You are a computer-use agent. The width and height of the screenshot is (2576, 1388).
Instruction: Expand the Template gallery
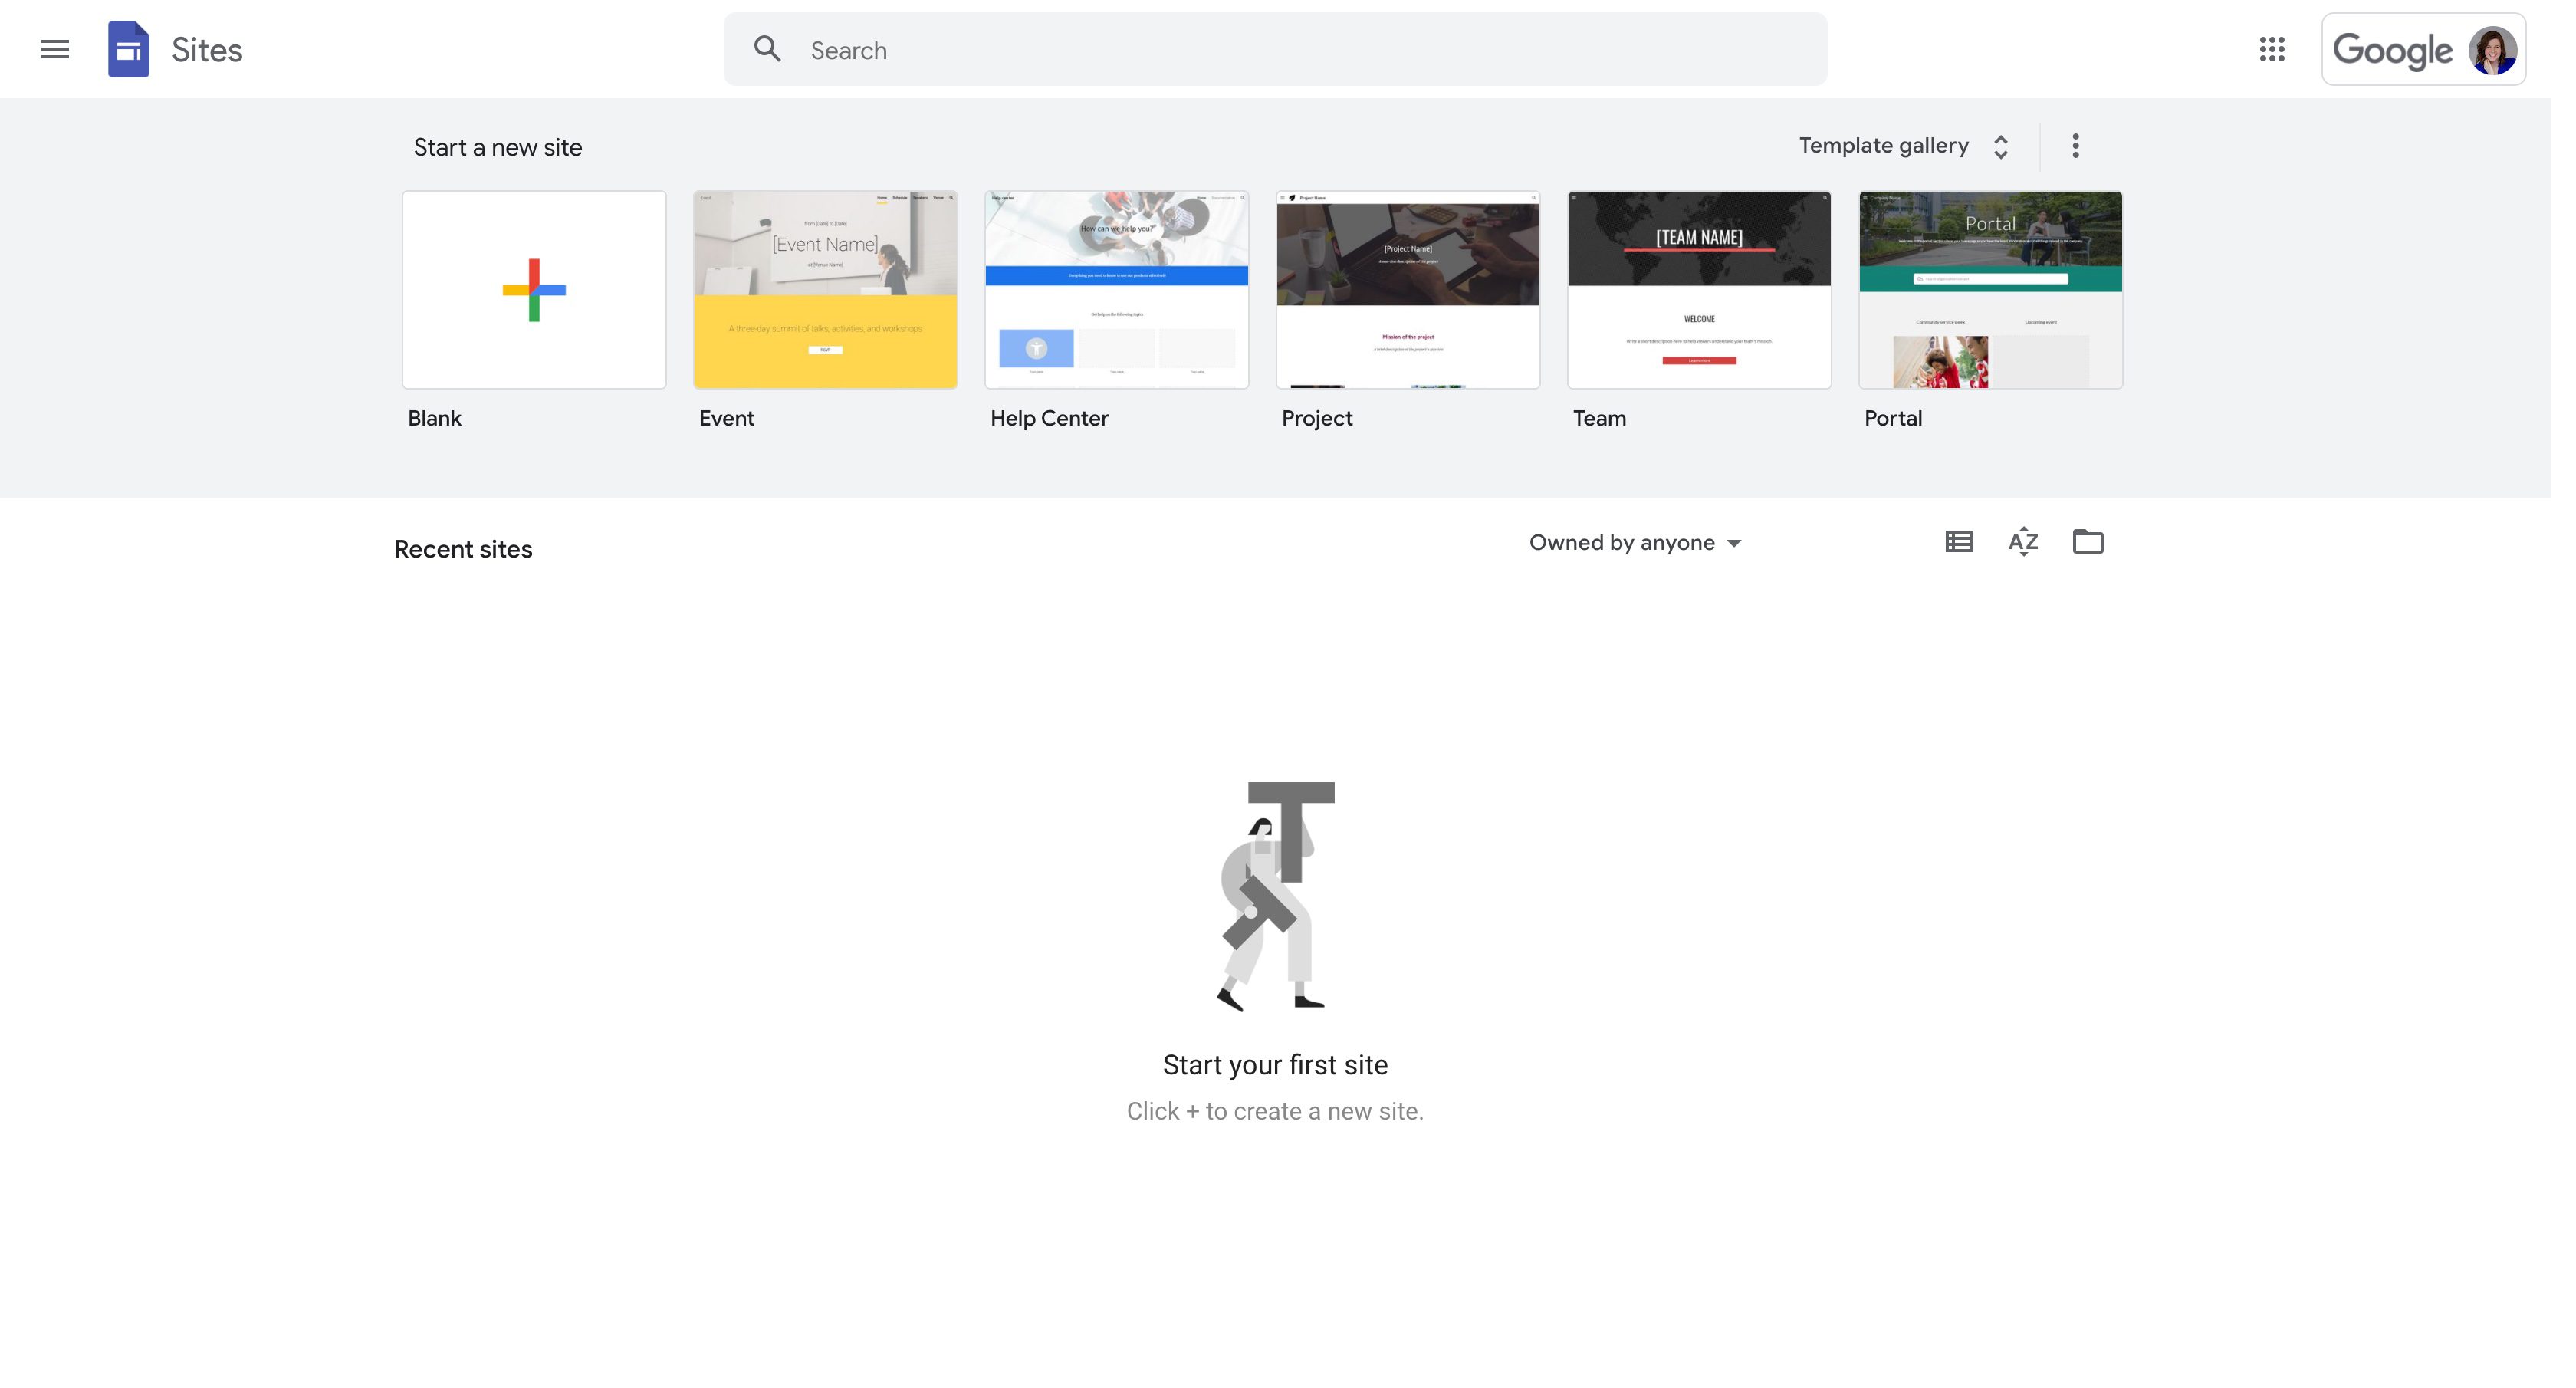[1903, 146]
